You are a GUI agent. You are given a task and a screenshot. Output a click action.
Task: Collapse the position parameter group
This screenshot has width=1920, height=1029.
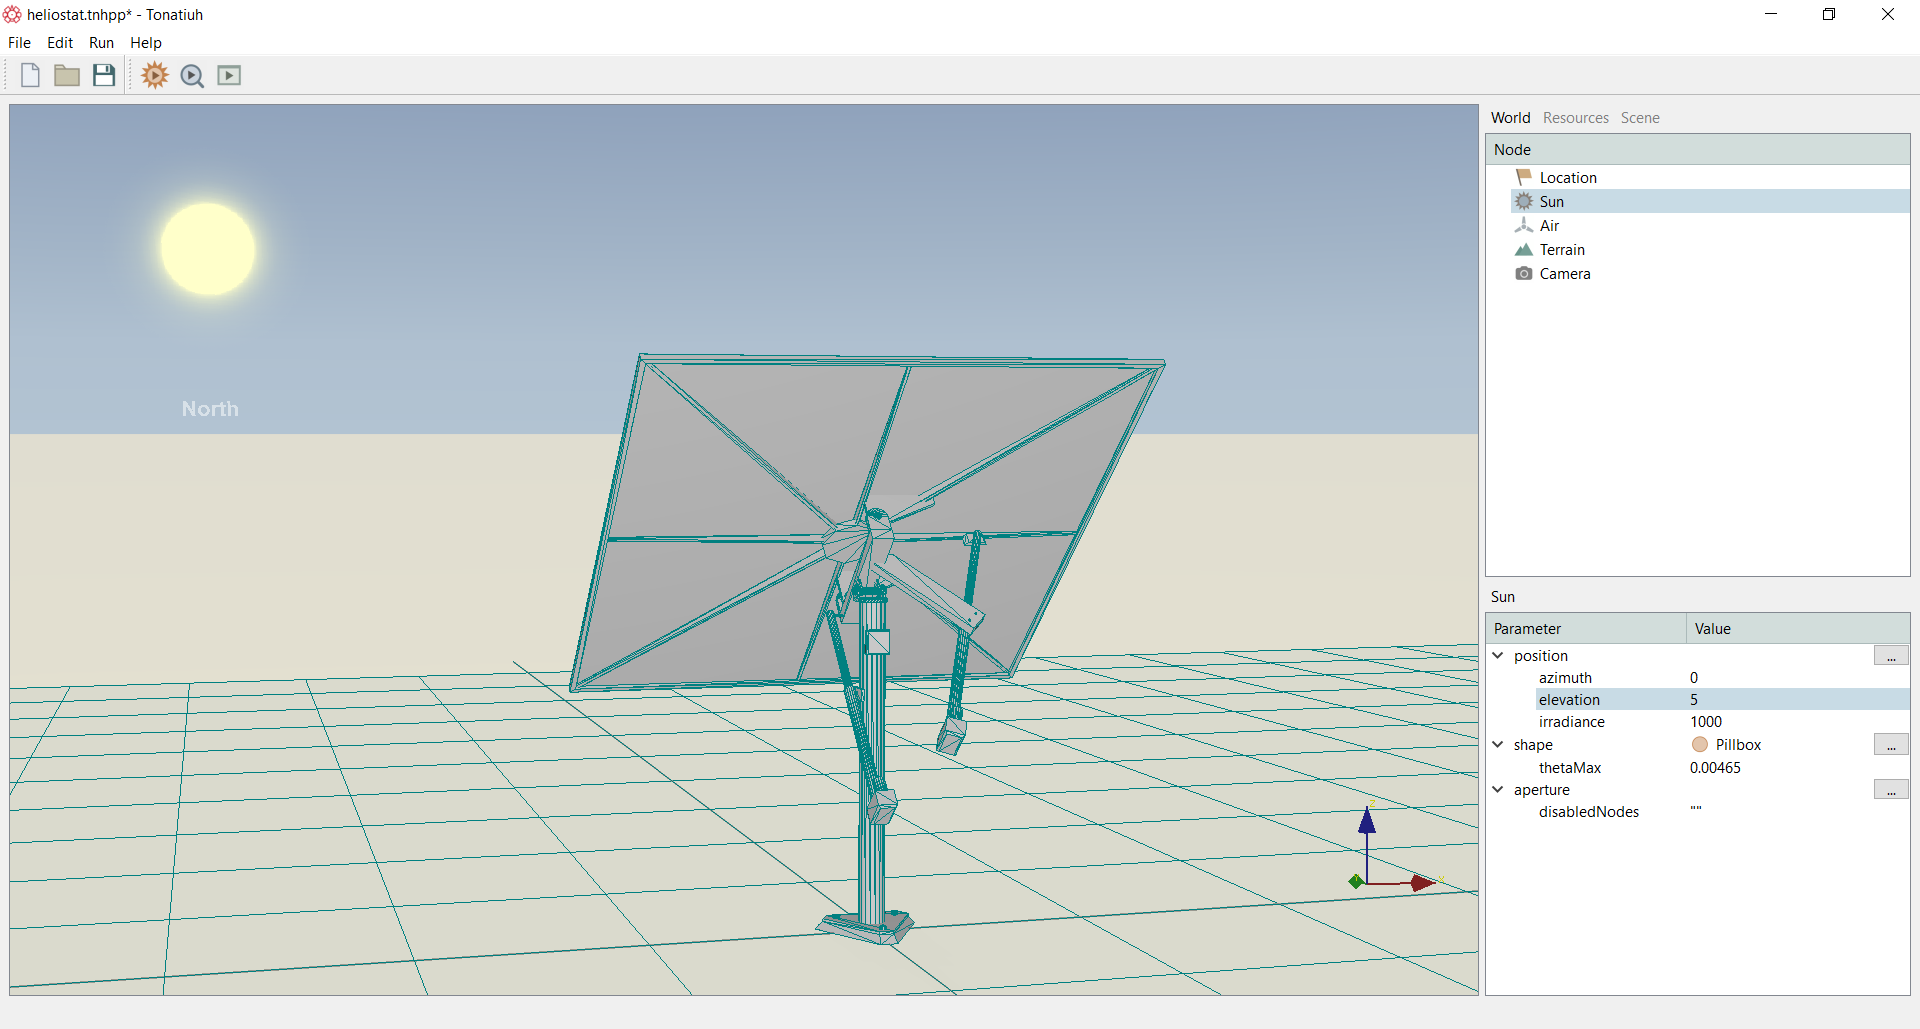click(1498, 655)
